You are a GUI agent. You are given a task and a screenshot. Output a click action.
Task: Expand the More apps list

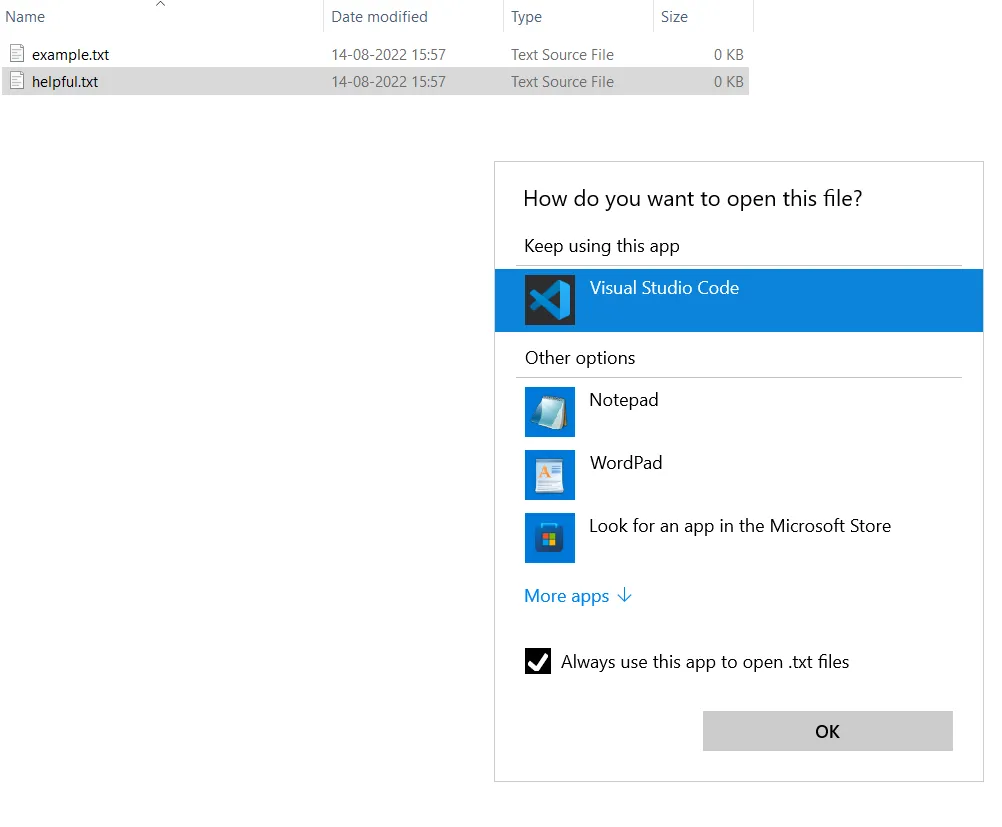click(x=578, y=596)
